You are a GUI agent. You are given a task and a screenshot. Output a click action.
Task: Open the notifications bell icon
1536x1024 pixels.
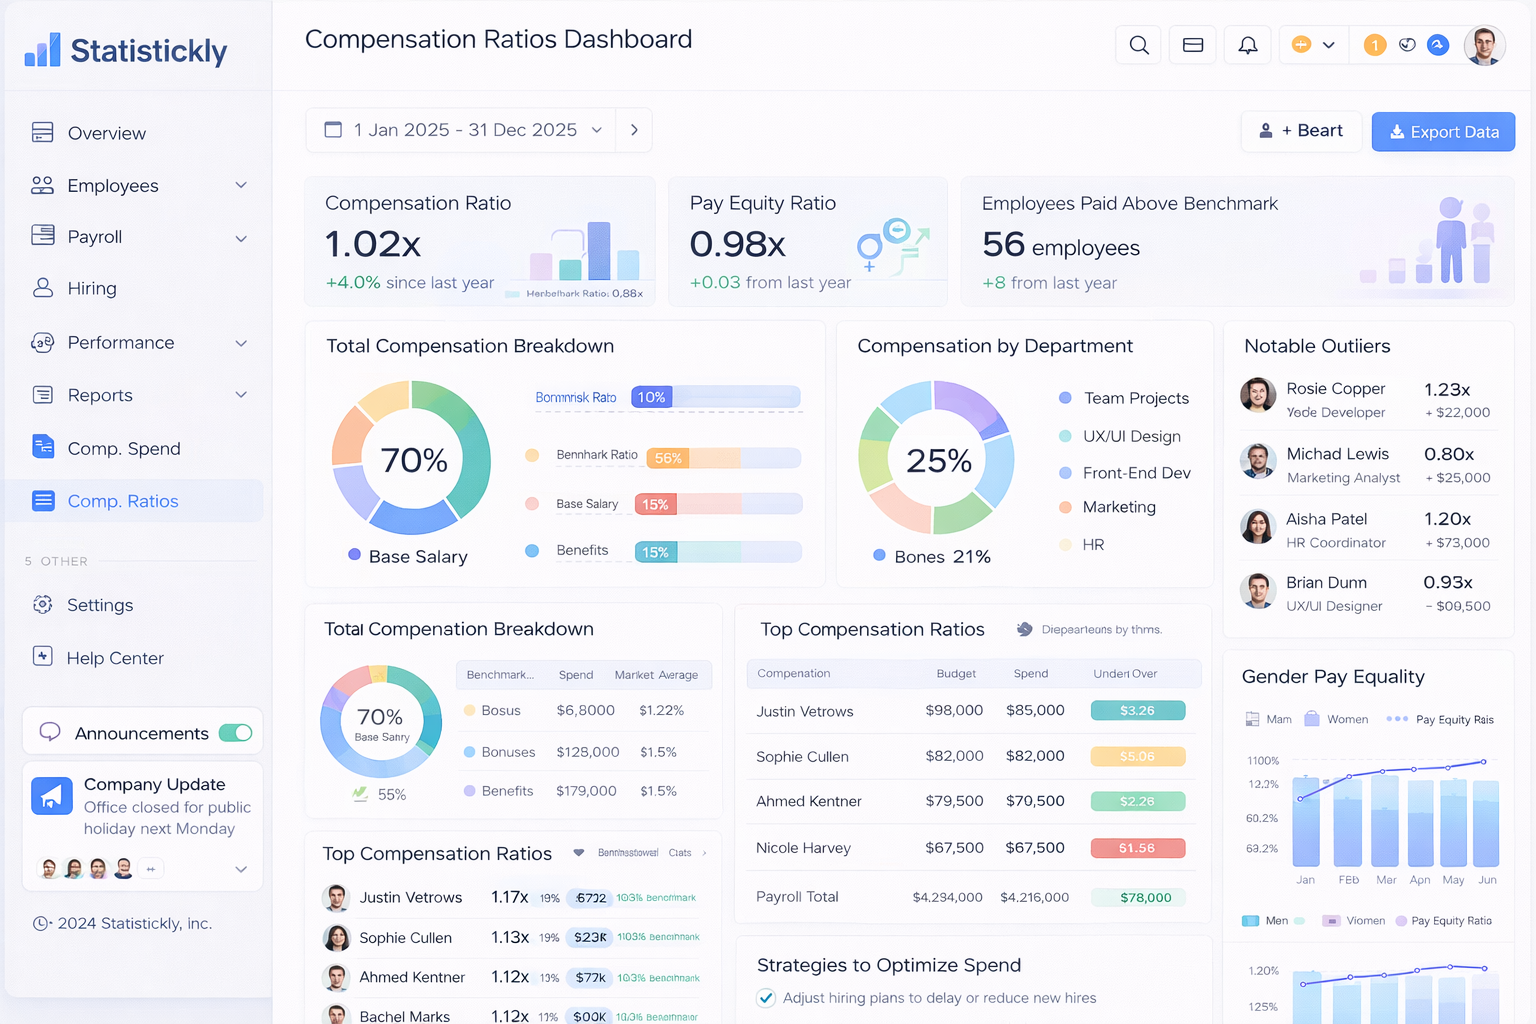pyautogui.click(x=1247, y=45)
